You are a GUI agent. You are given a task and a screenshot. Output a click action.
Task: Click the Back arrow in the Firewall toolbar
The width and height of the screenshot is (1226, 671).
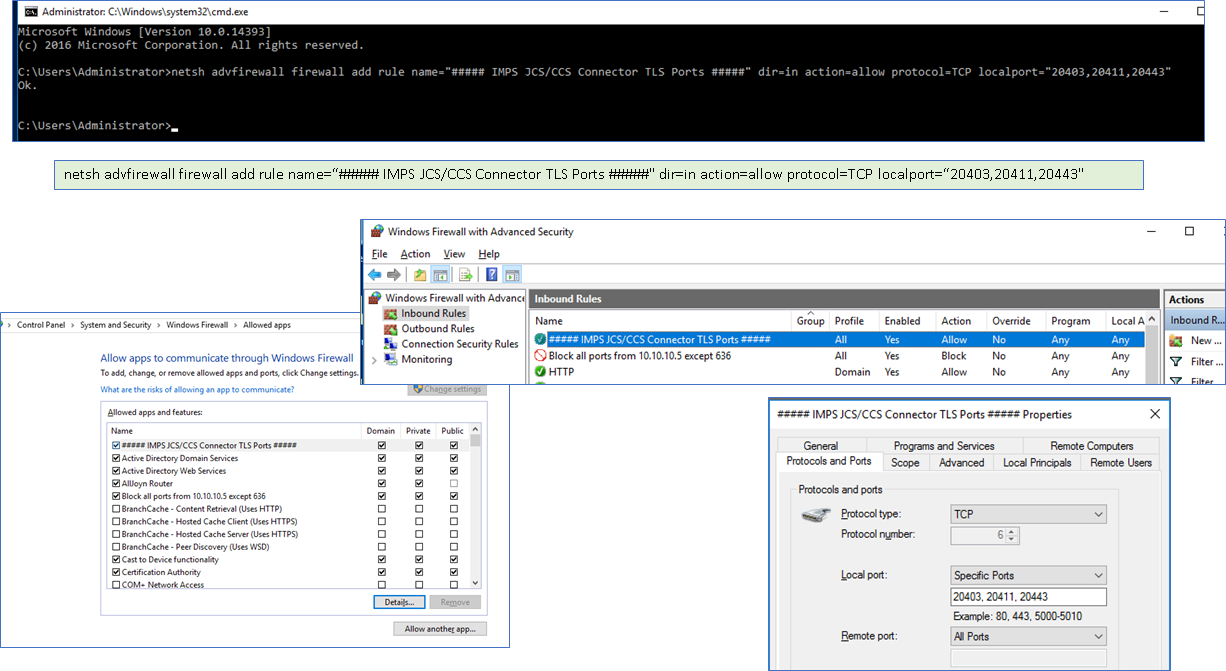(x=374, y=275)
